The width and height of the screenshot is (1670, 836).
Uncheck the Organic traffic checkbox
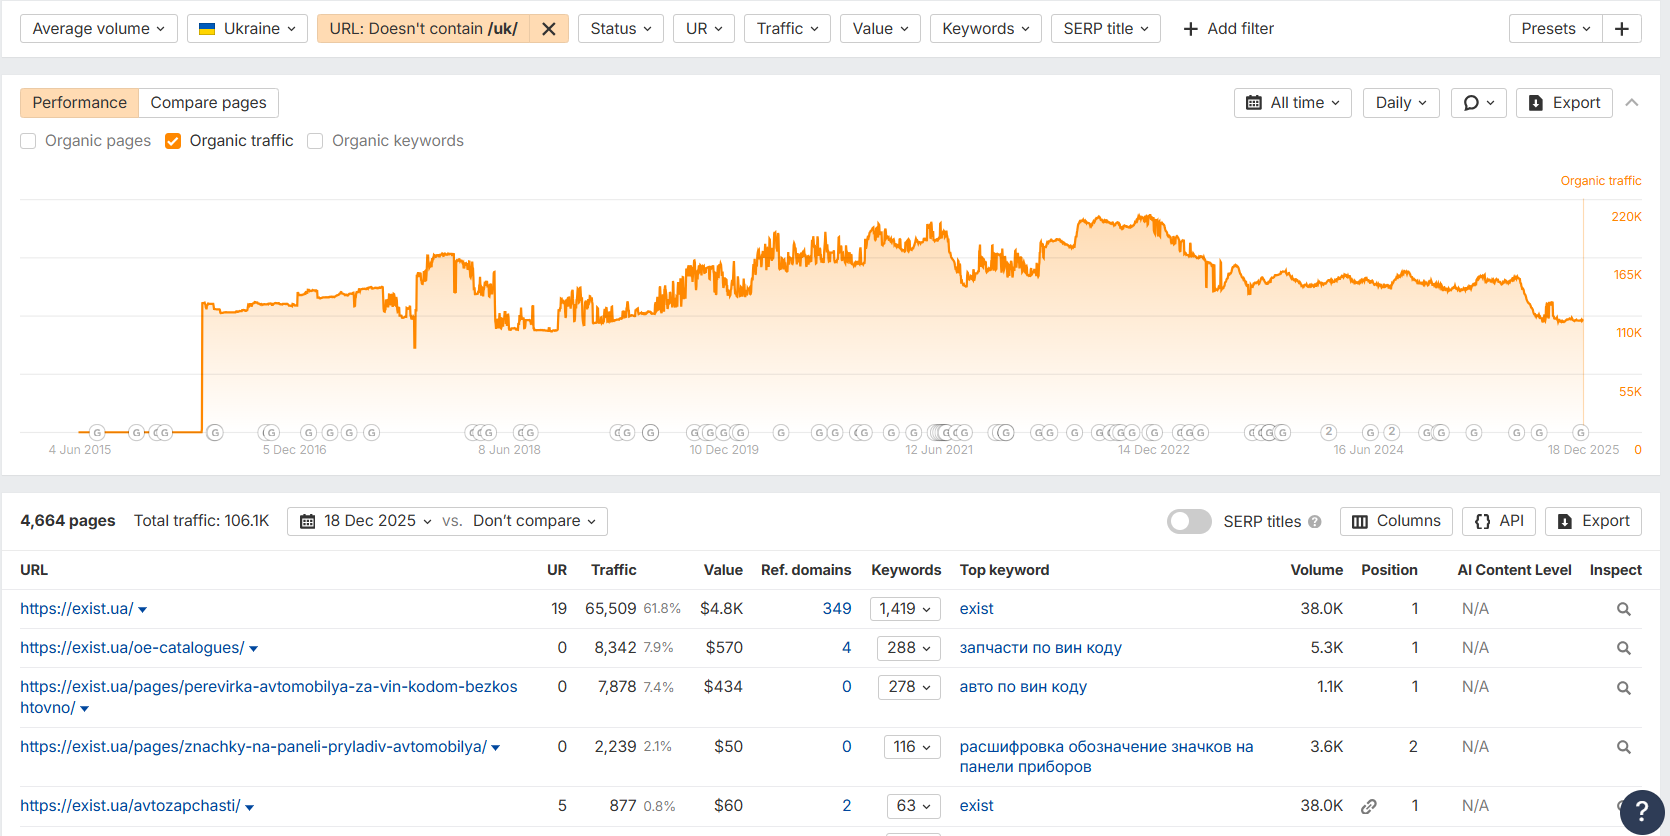(x=173, y=141)
